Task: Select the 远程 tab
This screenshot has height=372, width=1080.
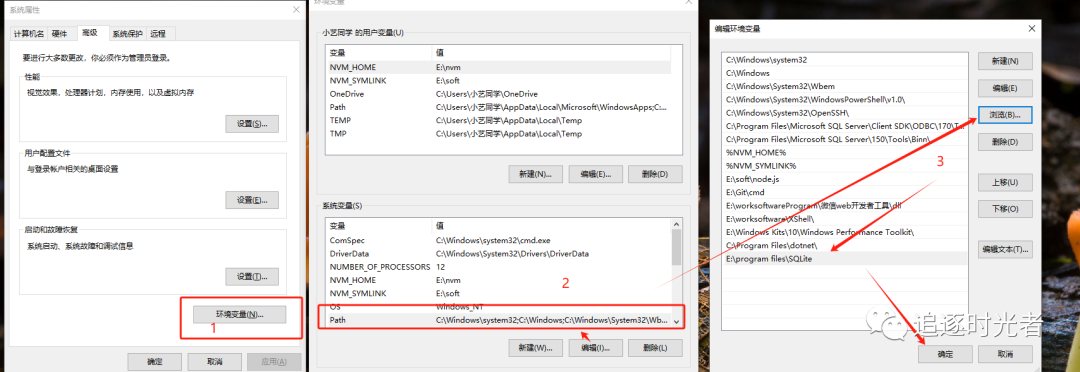Action: coord(158,34)
